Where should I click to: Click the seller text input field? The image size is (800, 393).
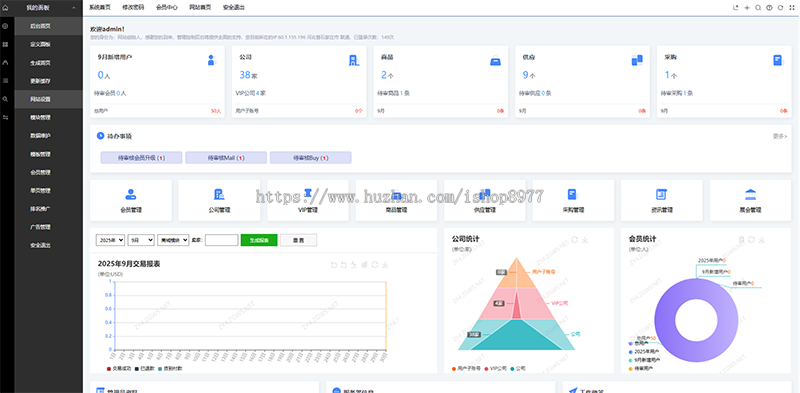[221, 240]
